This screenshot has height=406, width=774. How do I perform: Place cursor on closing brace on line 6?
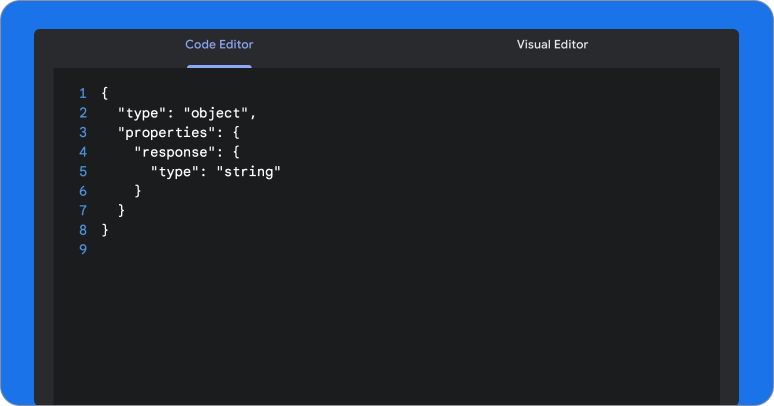point(138,191)
